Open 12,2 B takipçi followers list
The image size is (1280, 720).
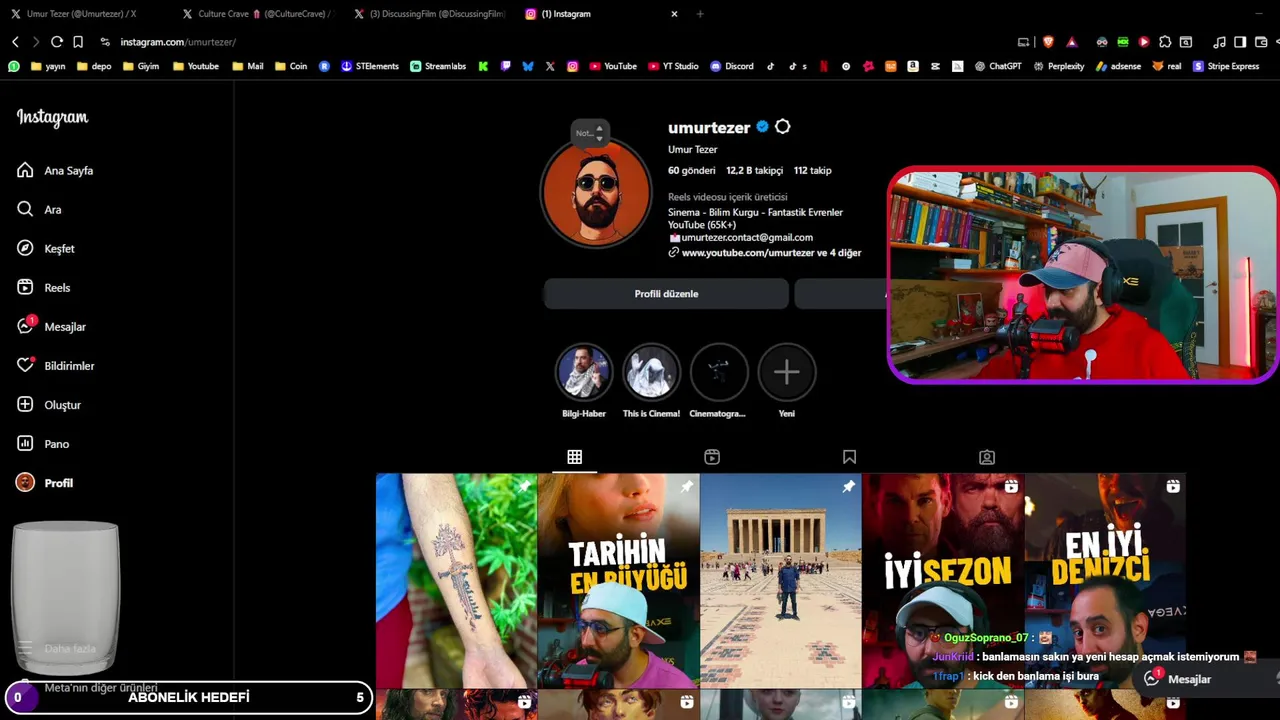pyautogui.click(x=754, y=171)
